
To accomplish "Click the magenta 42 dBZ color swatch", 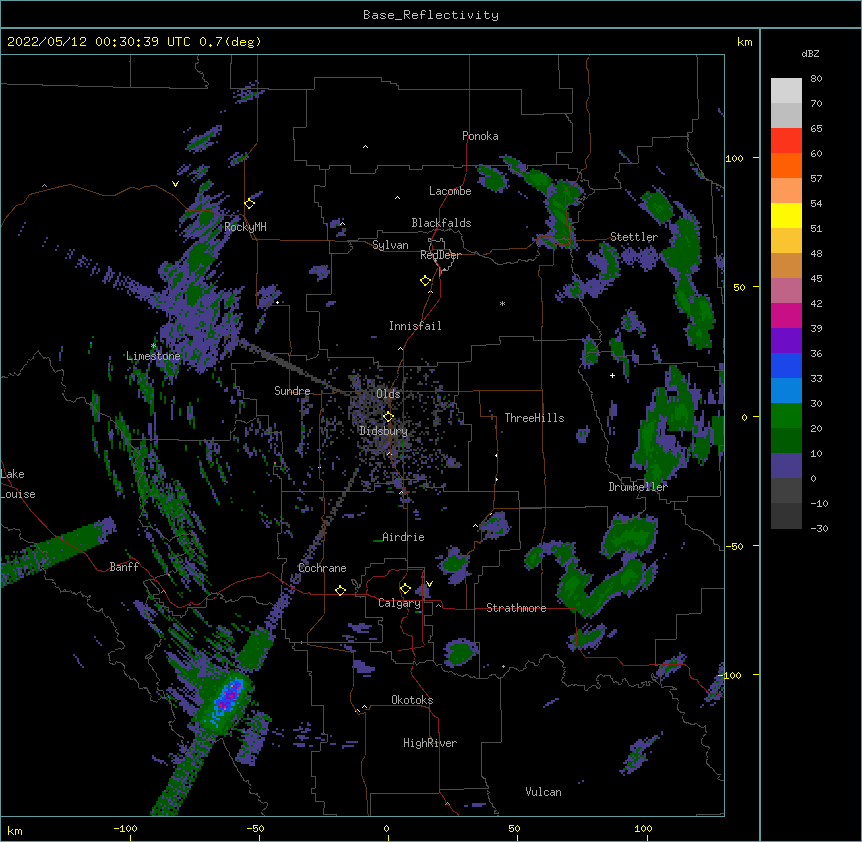I will pyautogui.click(x=786, y=315).
